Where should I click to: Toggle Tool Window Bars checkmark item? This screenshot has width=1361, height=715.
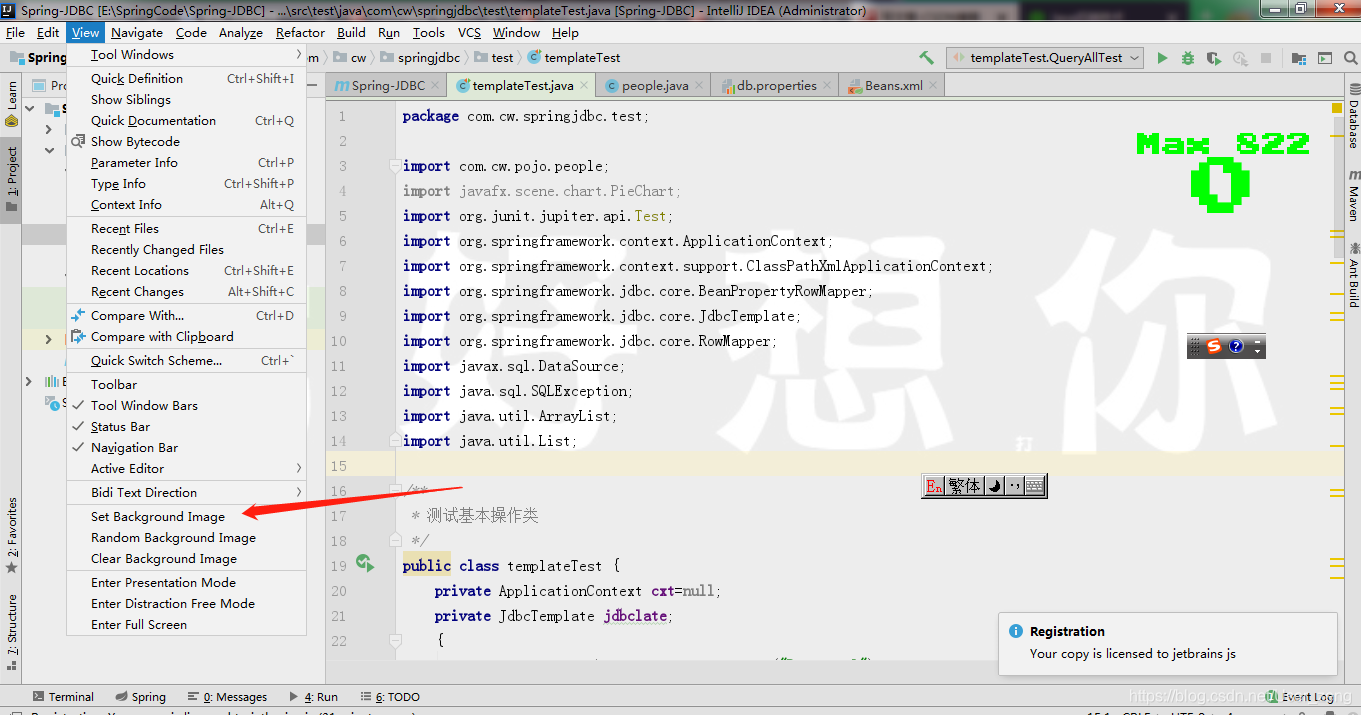click(186, 406)
